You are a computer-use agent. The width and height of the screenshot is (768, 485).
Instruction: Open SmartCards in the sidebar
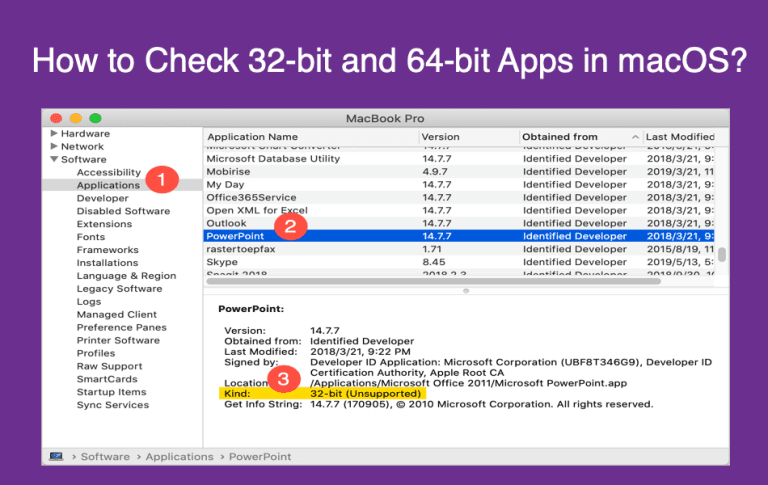click(x=107, y=379)
